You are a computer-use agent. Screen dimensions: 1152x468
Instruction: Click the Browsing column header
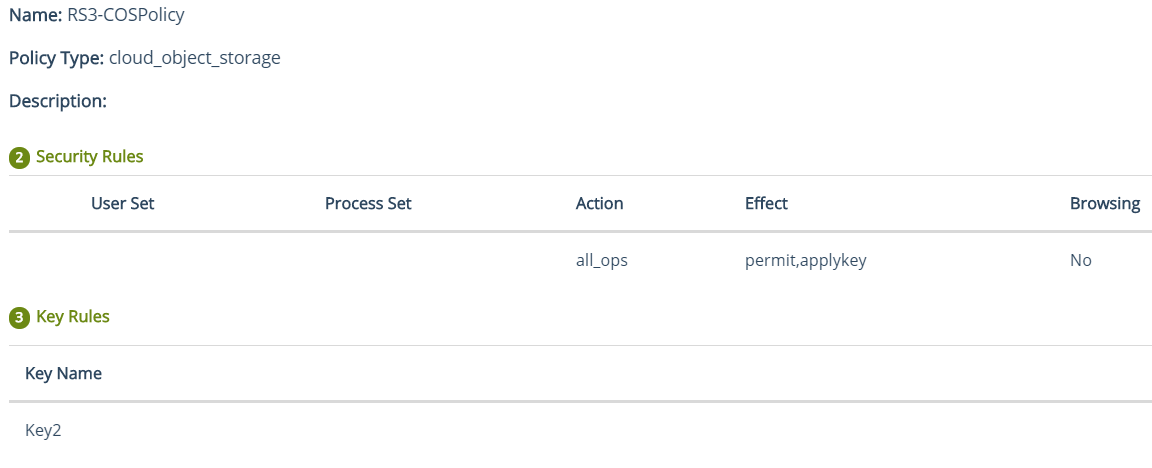[1104, 204]
